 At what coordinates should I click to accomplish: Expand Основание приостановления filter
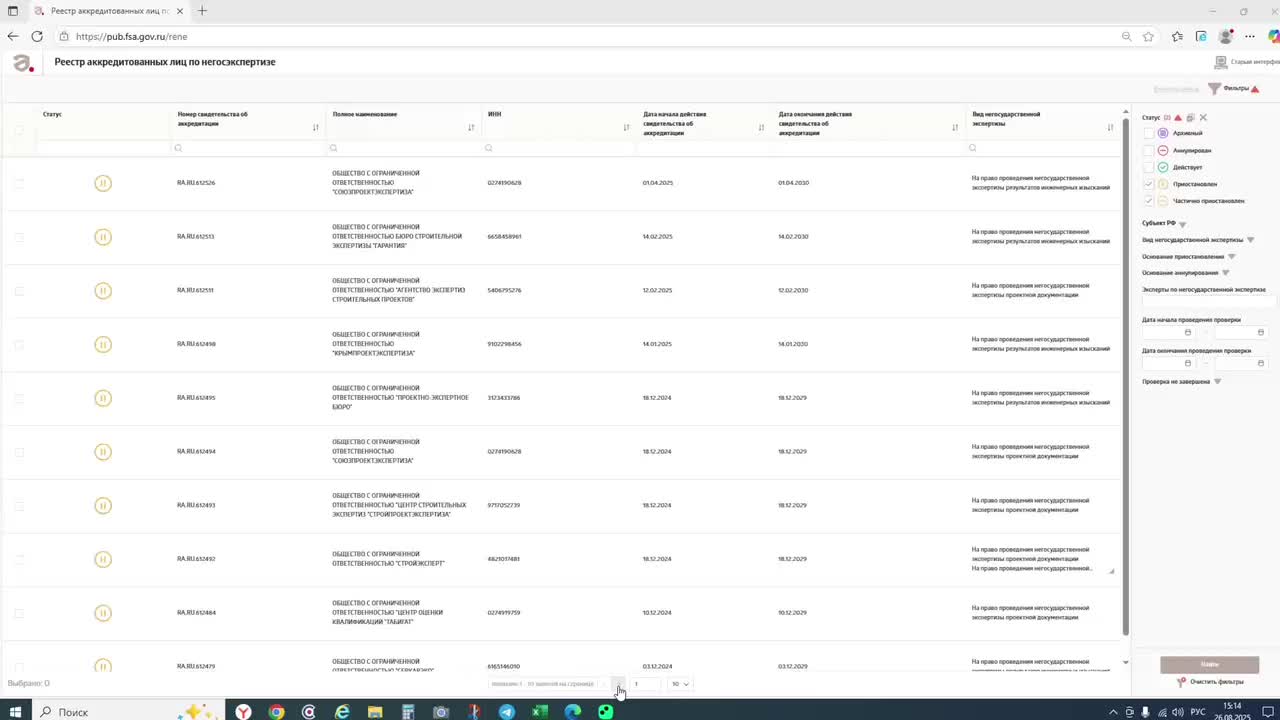pos(1232,257)
